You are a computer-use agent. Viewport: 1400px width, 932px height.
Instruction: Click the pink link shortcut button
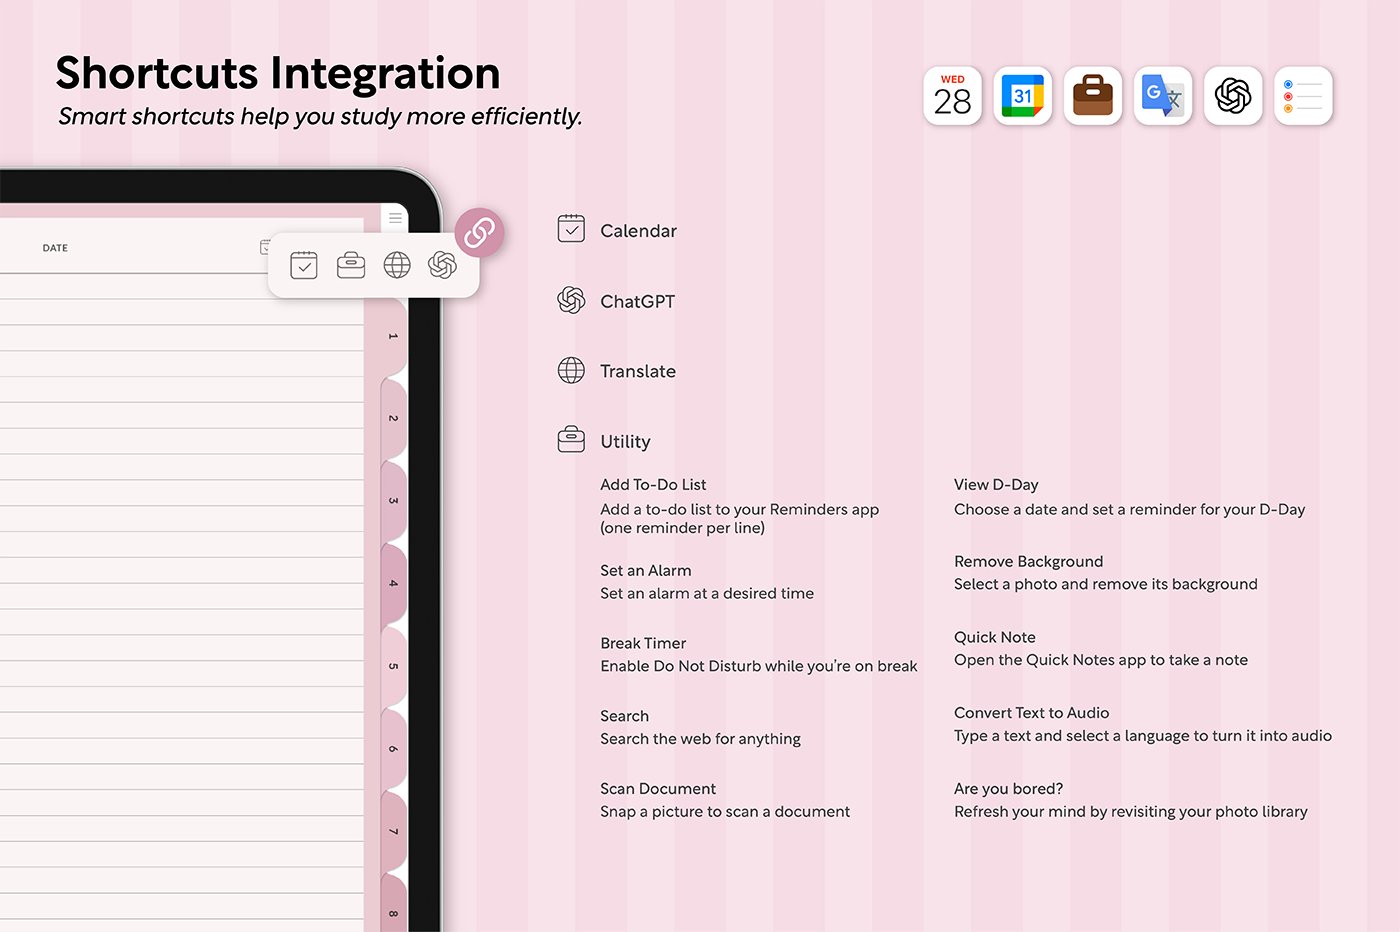[479, 232]
